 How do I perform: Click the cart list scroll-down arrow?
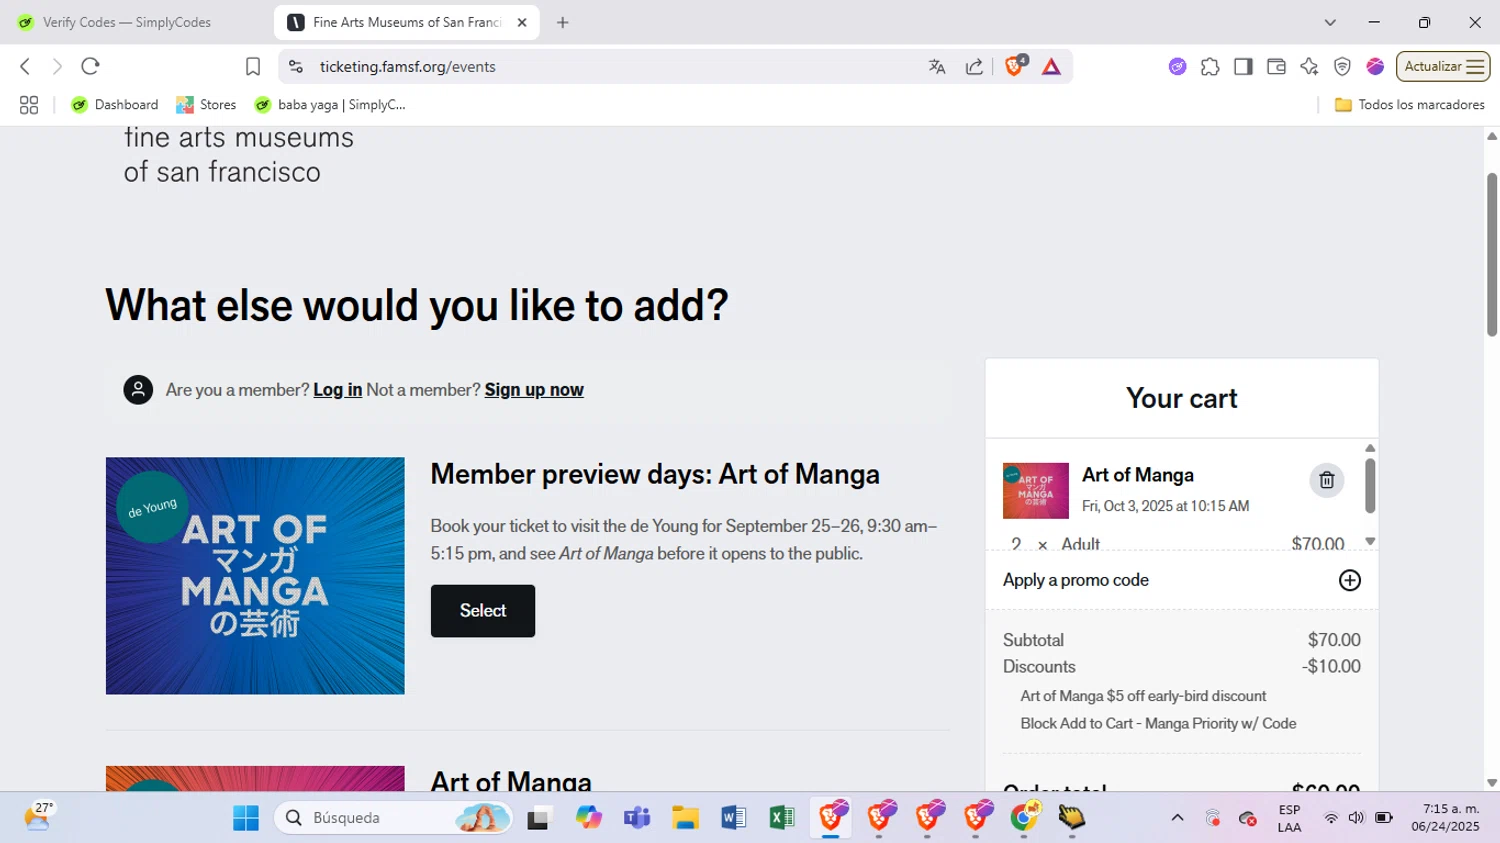(x=1370, y=541)
